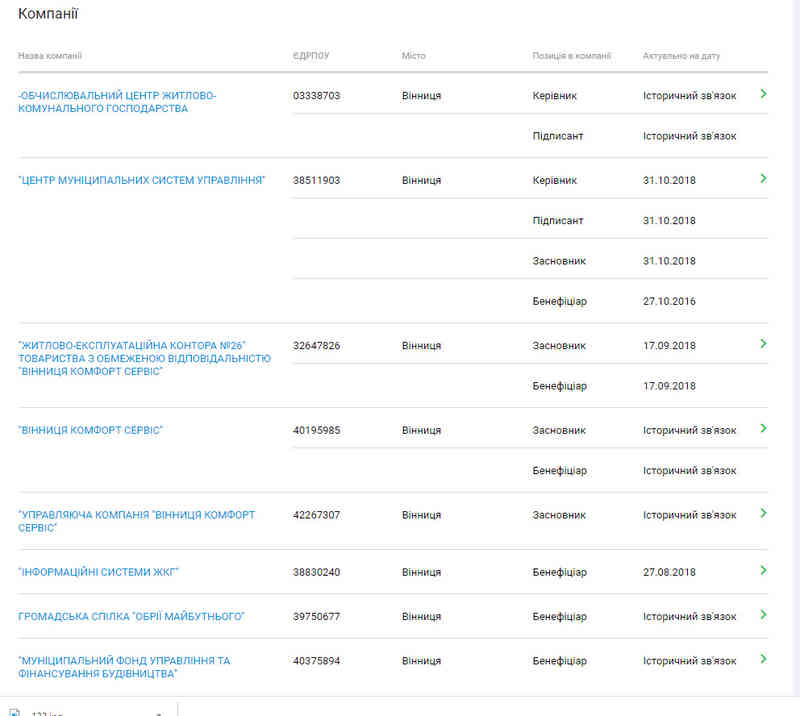Open the green arrow for ЕДРПОУ 03338703 row

[763, 94]
